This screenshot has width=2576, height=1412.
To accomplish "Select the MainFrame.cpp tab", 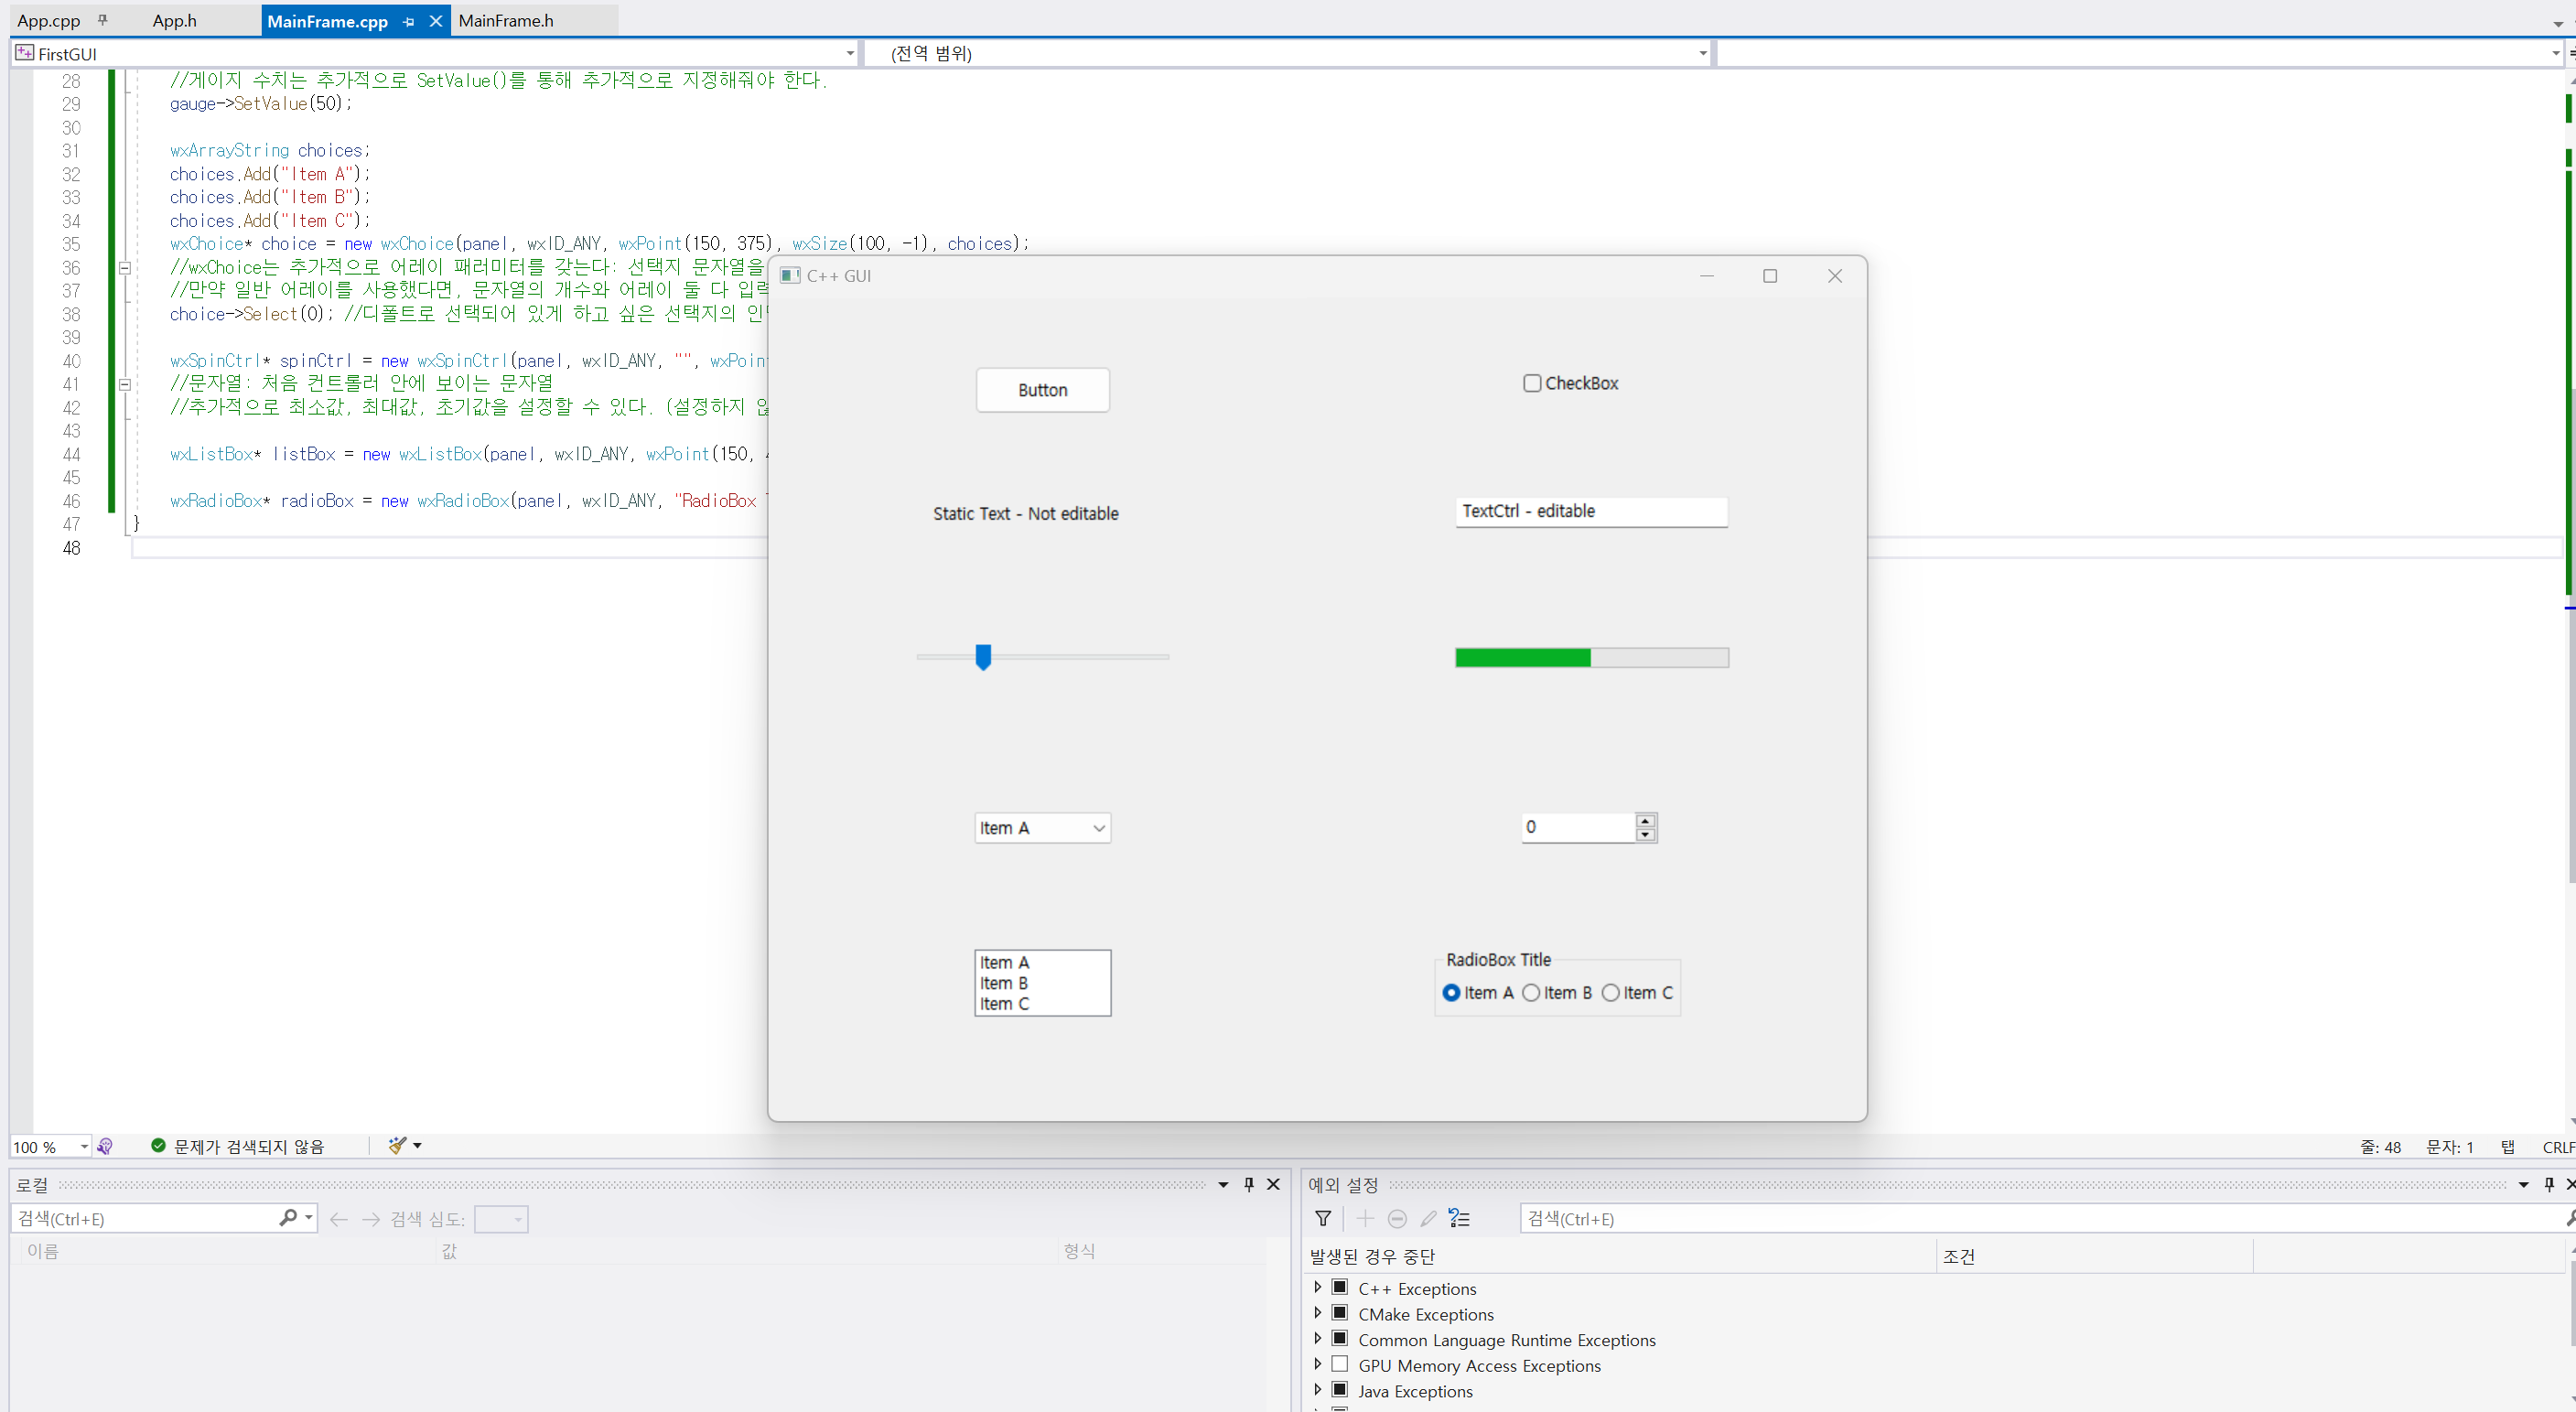I will 328,21.
